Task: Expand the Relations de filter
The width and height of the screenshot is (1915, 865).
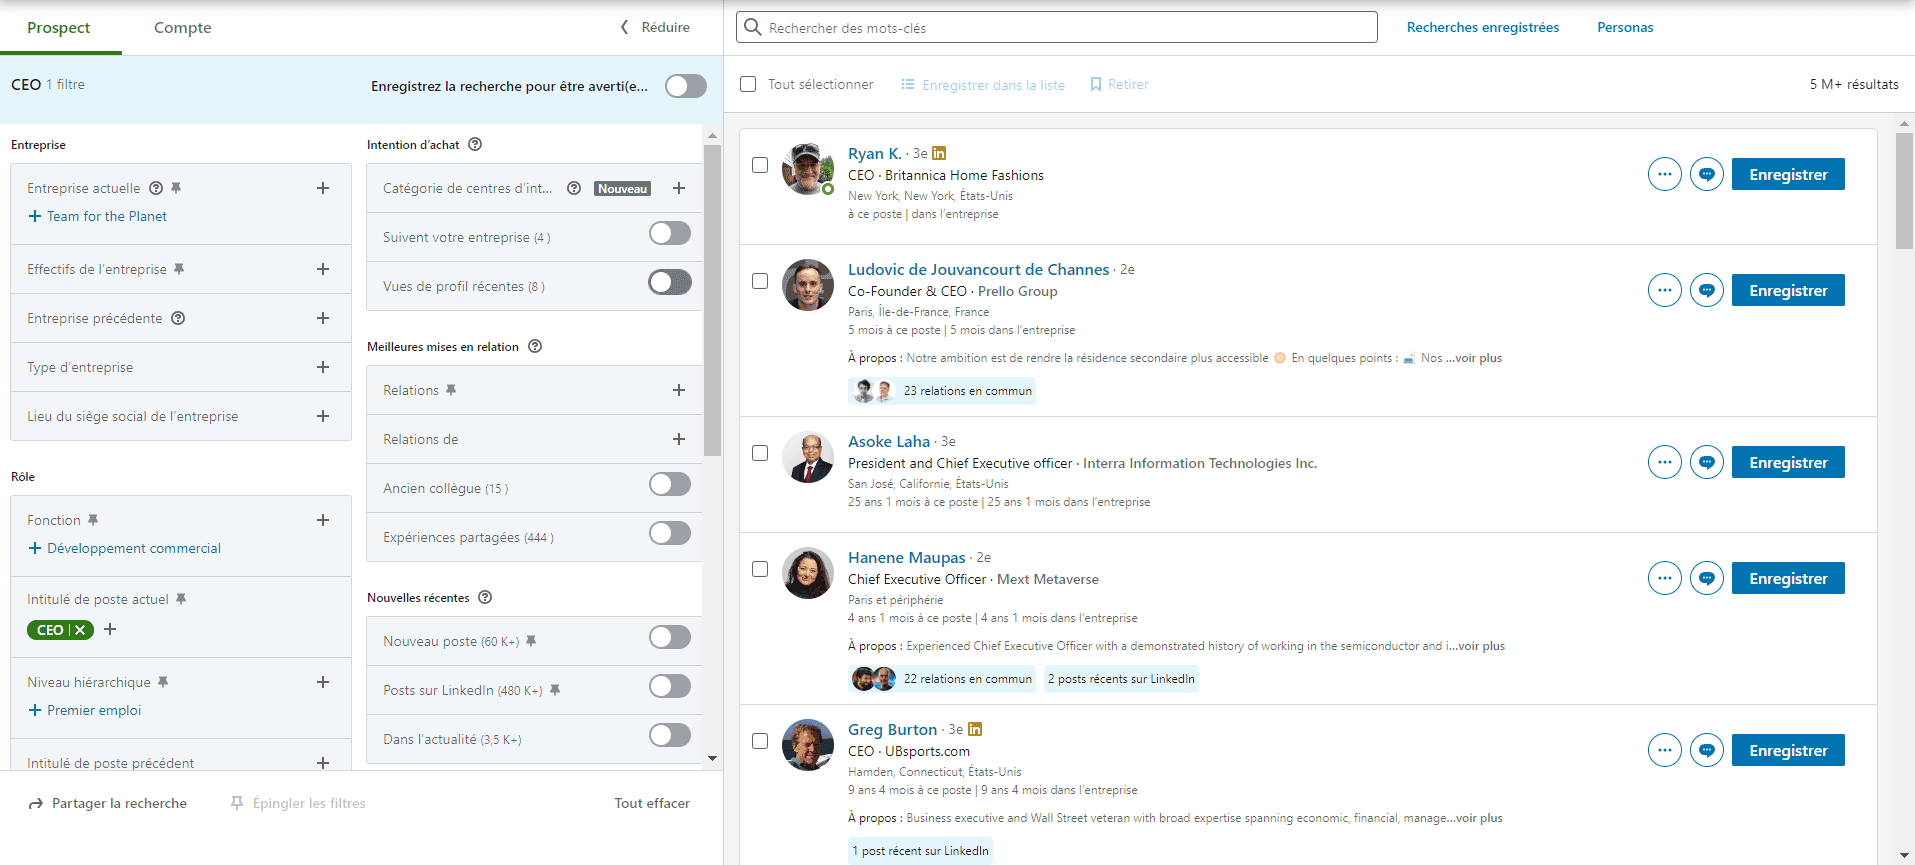Action: click(x=679, y=439)
